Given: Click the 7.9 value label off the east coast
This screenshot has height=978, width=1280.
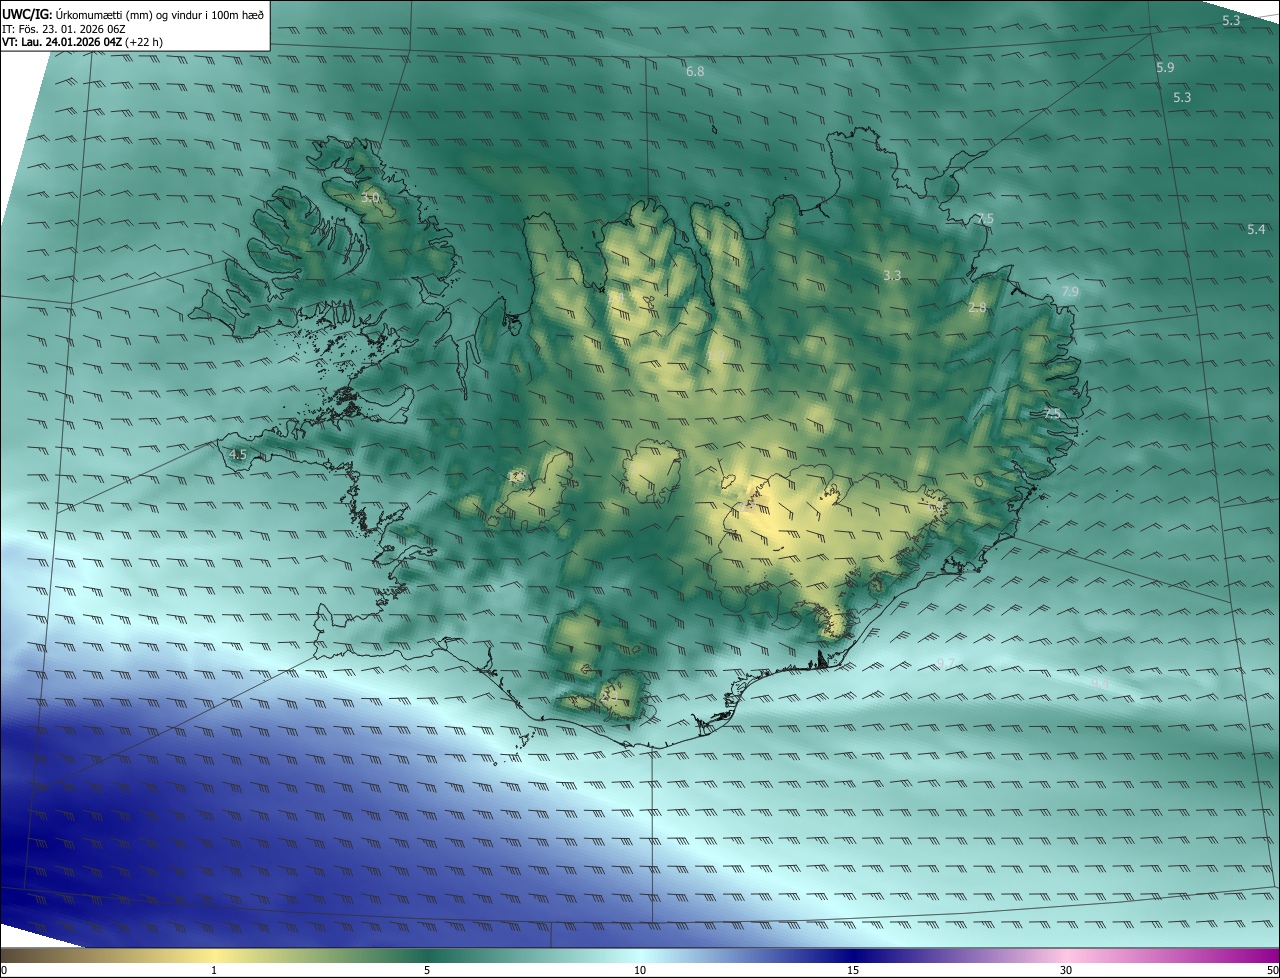Looking at the screenshot, I should (1069, 292).
